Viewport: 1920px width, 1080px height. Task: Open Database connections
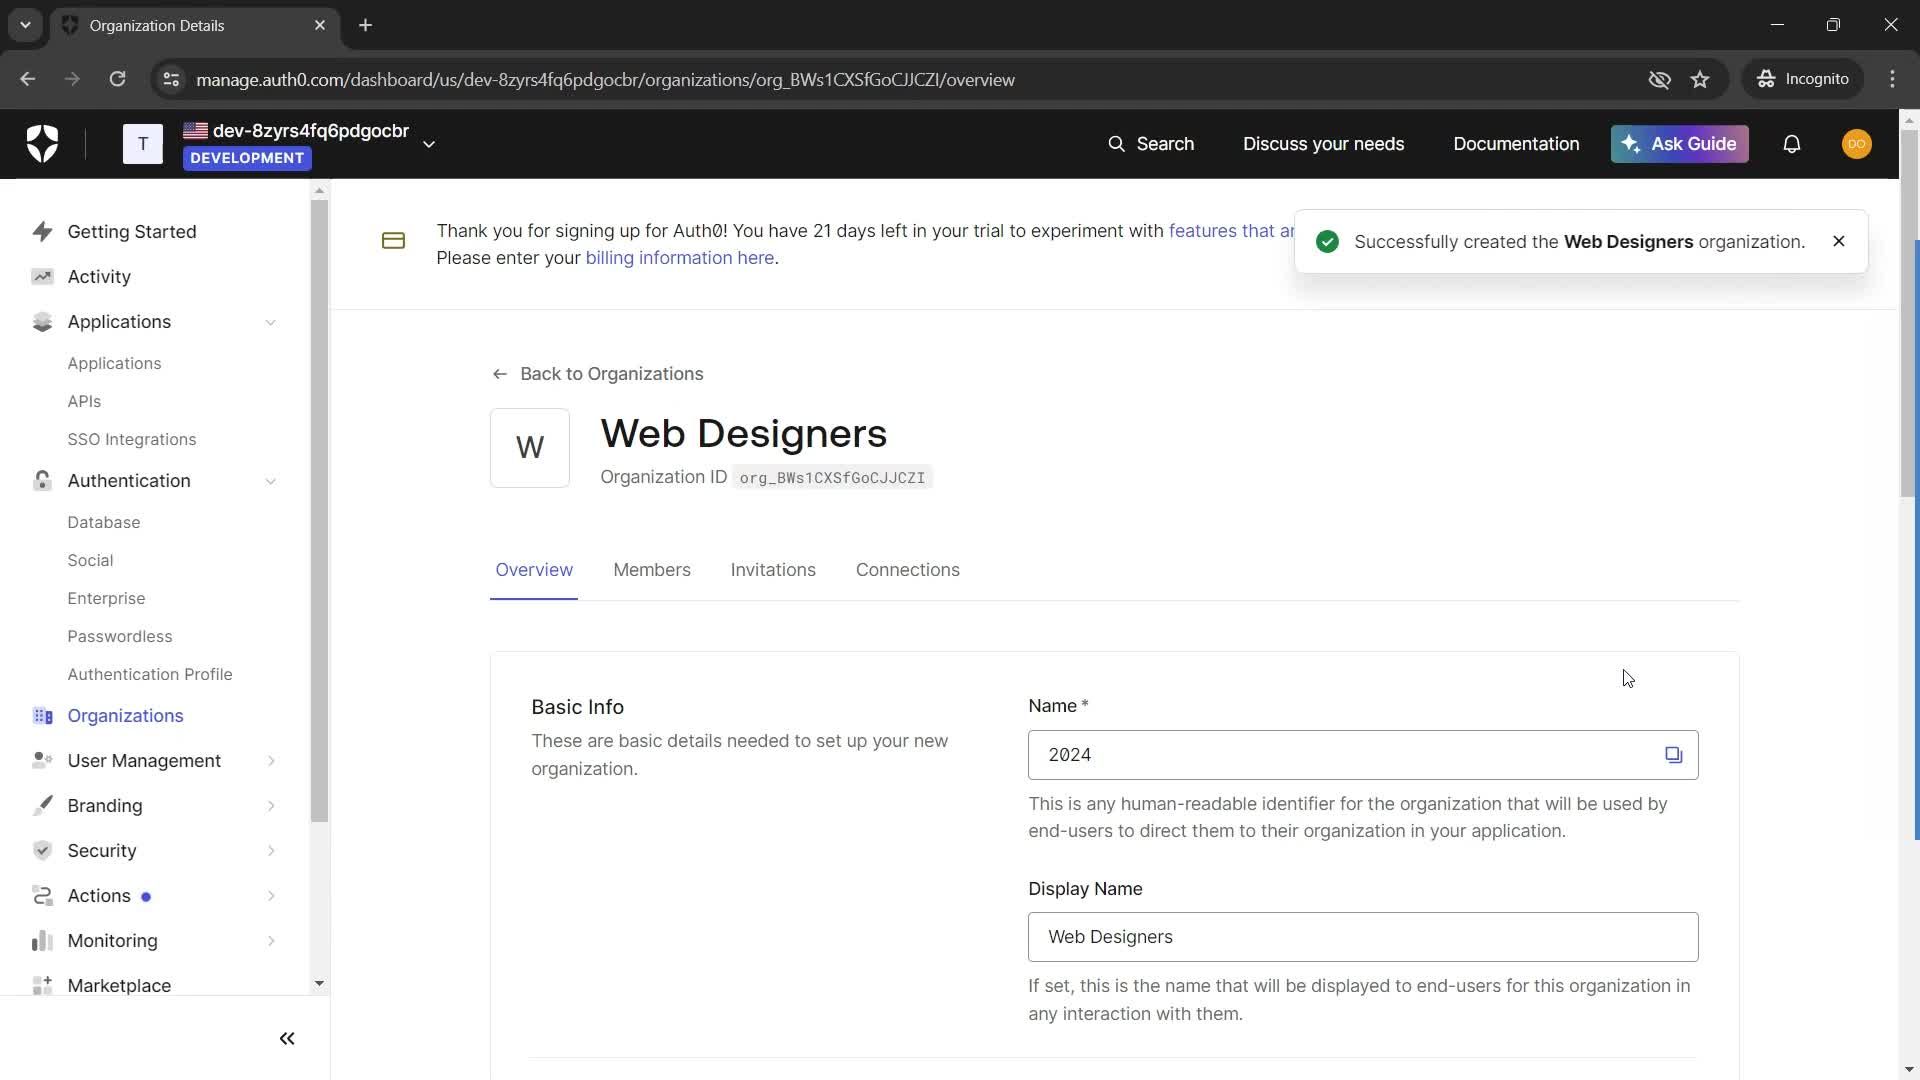104,522
